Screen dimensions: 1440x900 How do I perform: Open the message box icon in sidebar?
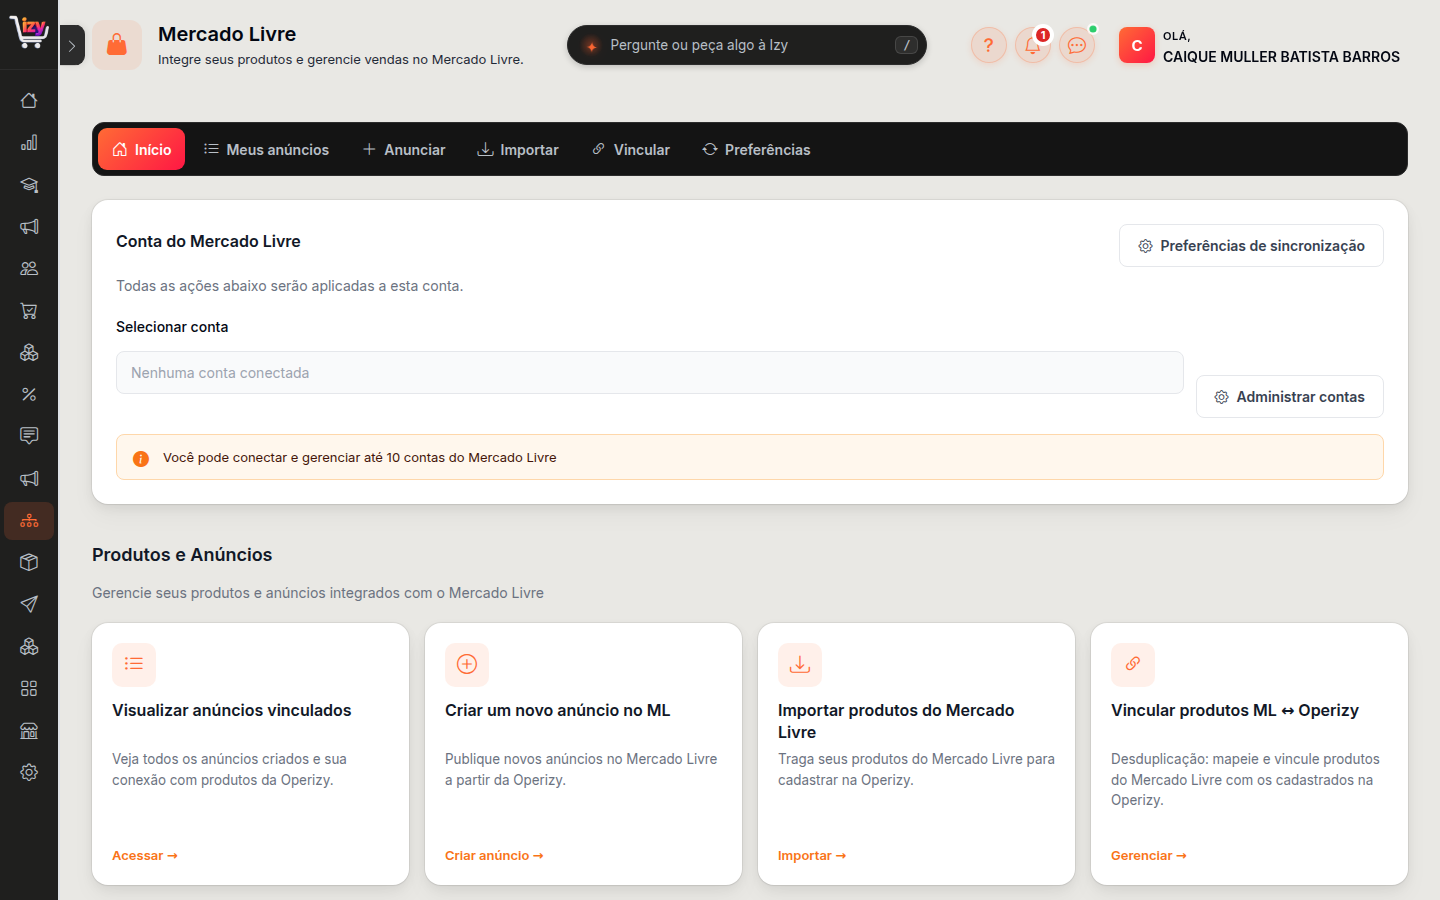coord(29,436)
